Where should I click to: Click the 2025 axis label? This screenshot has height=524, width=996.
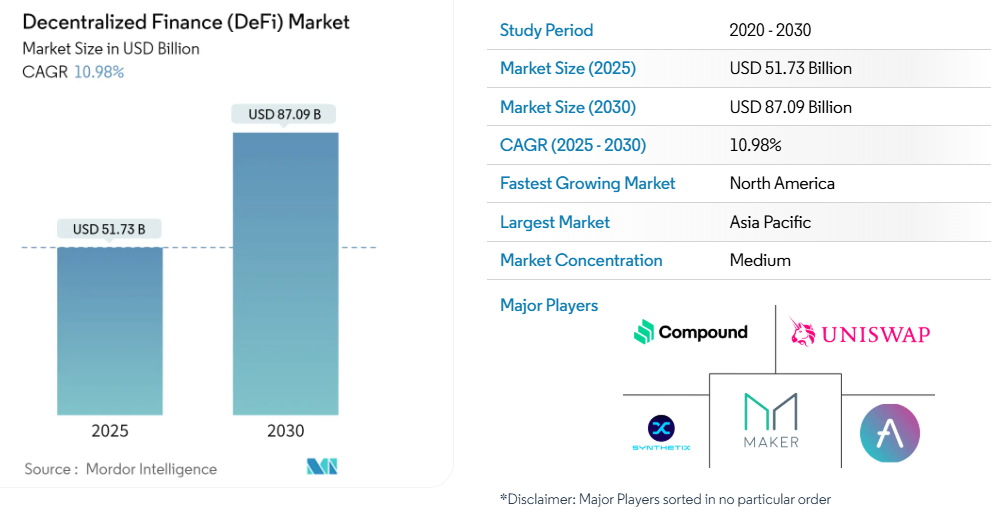(110, 431)
